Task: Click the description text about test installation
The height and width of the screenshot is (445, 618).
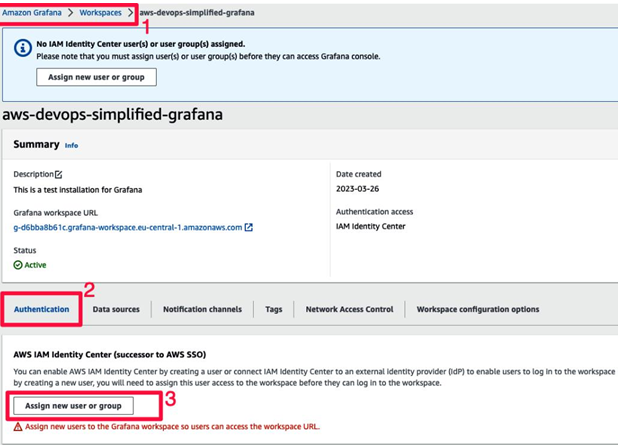Action: (78, 190)
